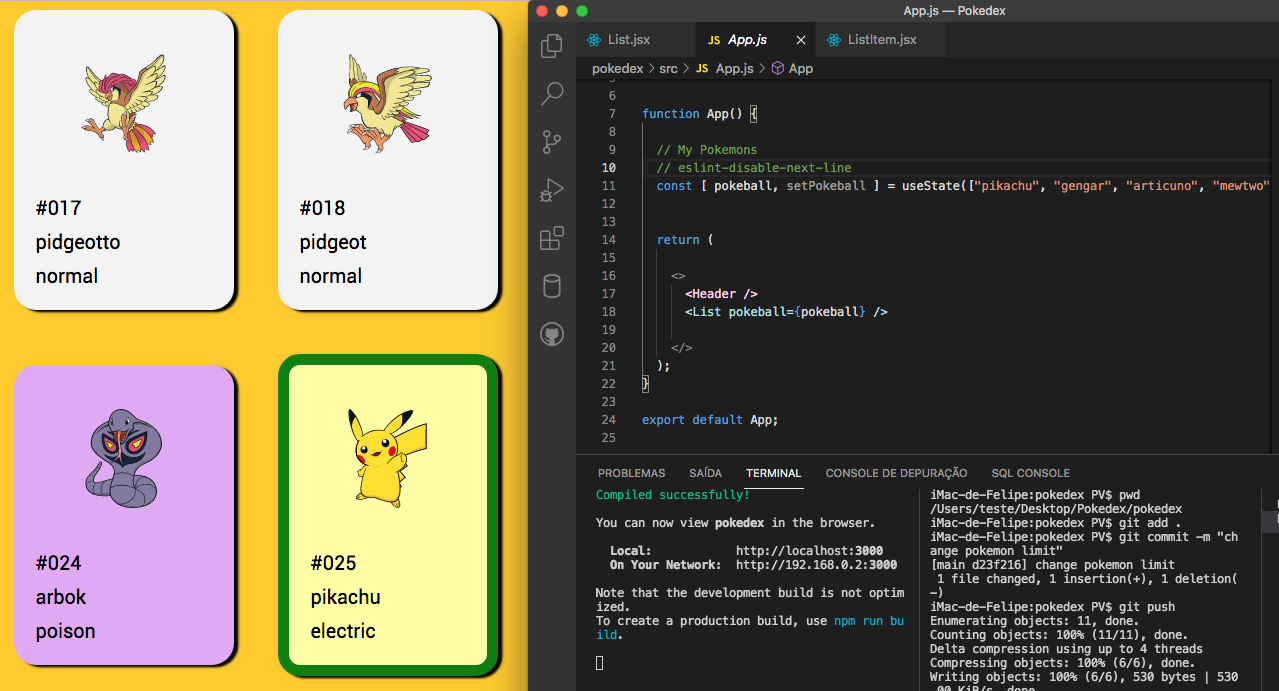The image size is (1279, 691).
Task: Click the React icon on the List.jsx tab
Action: (593, 39)
